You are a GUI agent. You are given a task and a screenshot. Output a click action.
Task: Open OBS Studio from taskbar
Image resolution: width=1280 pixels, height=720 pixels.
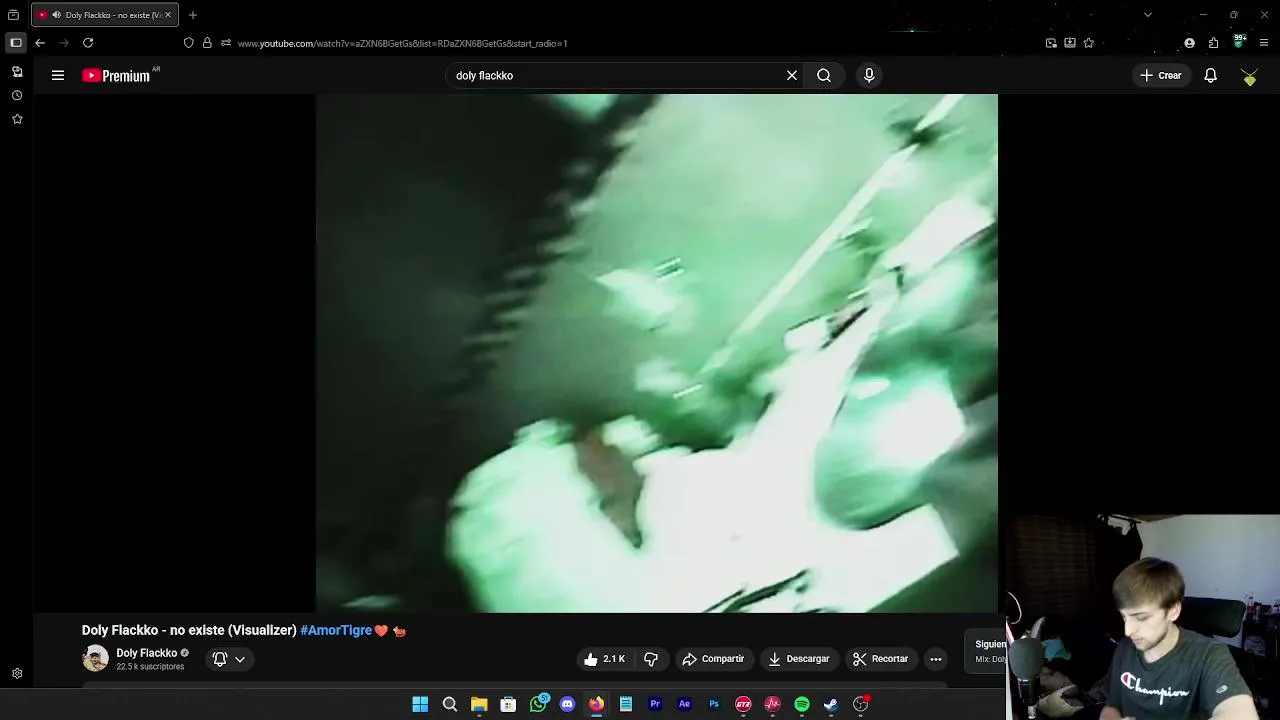click(861, 704)
